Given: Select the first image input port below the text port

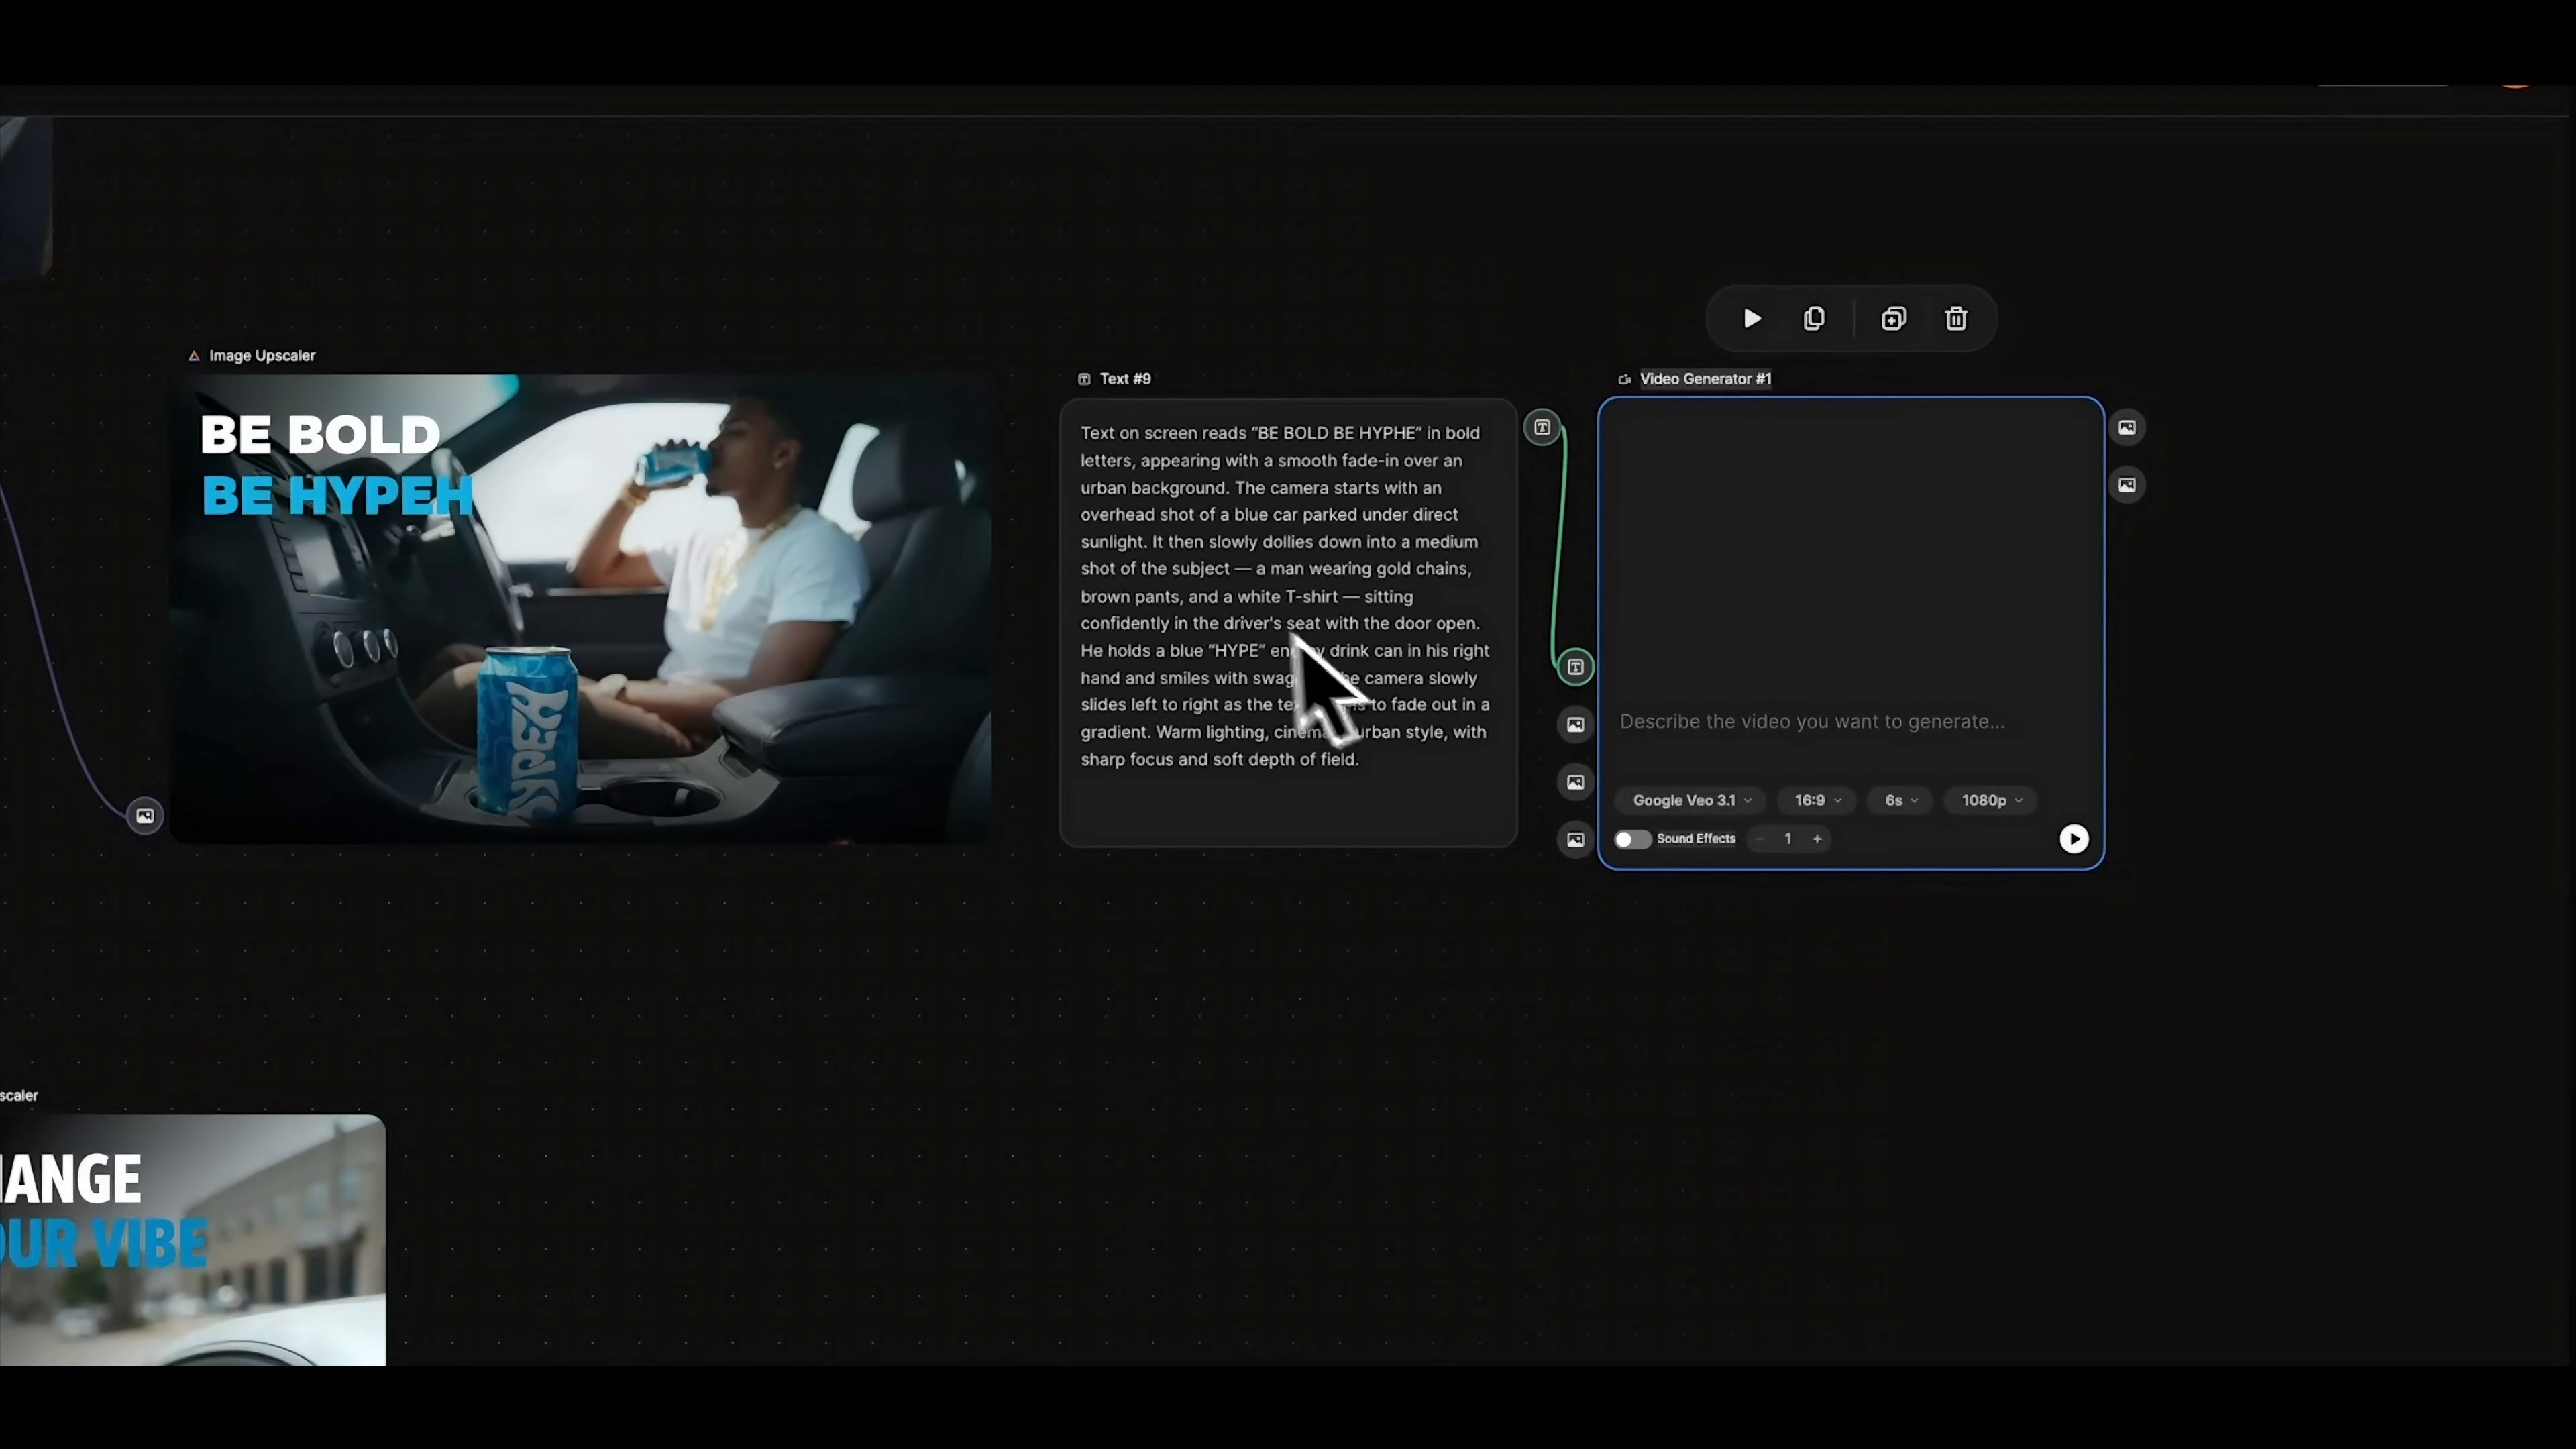Looking at the screenshot, I should [x=1575, y=725].
